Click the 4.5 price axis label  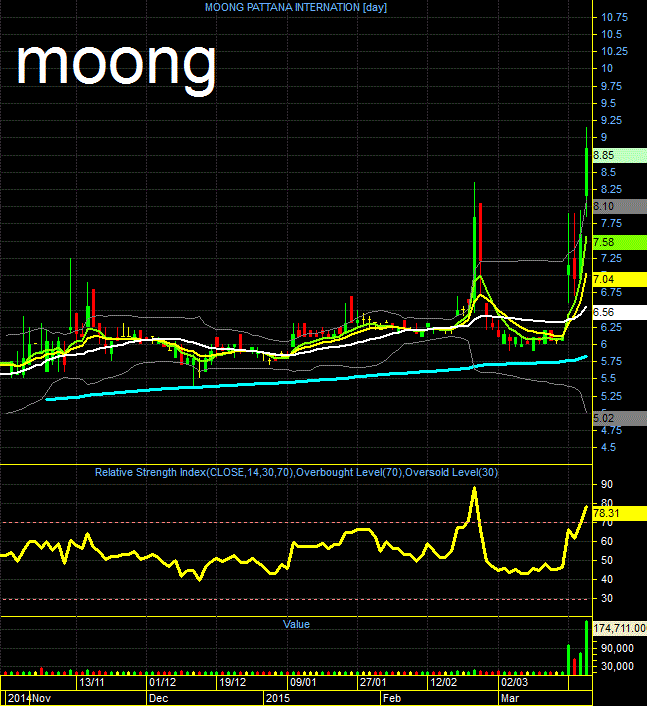pyautogui.click(x=609, y=448)
